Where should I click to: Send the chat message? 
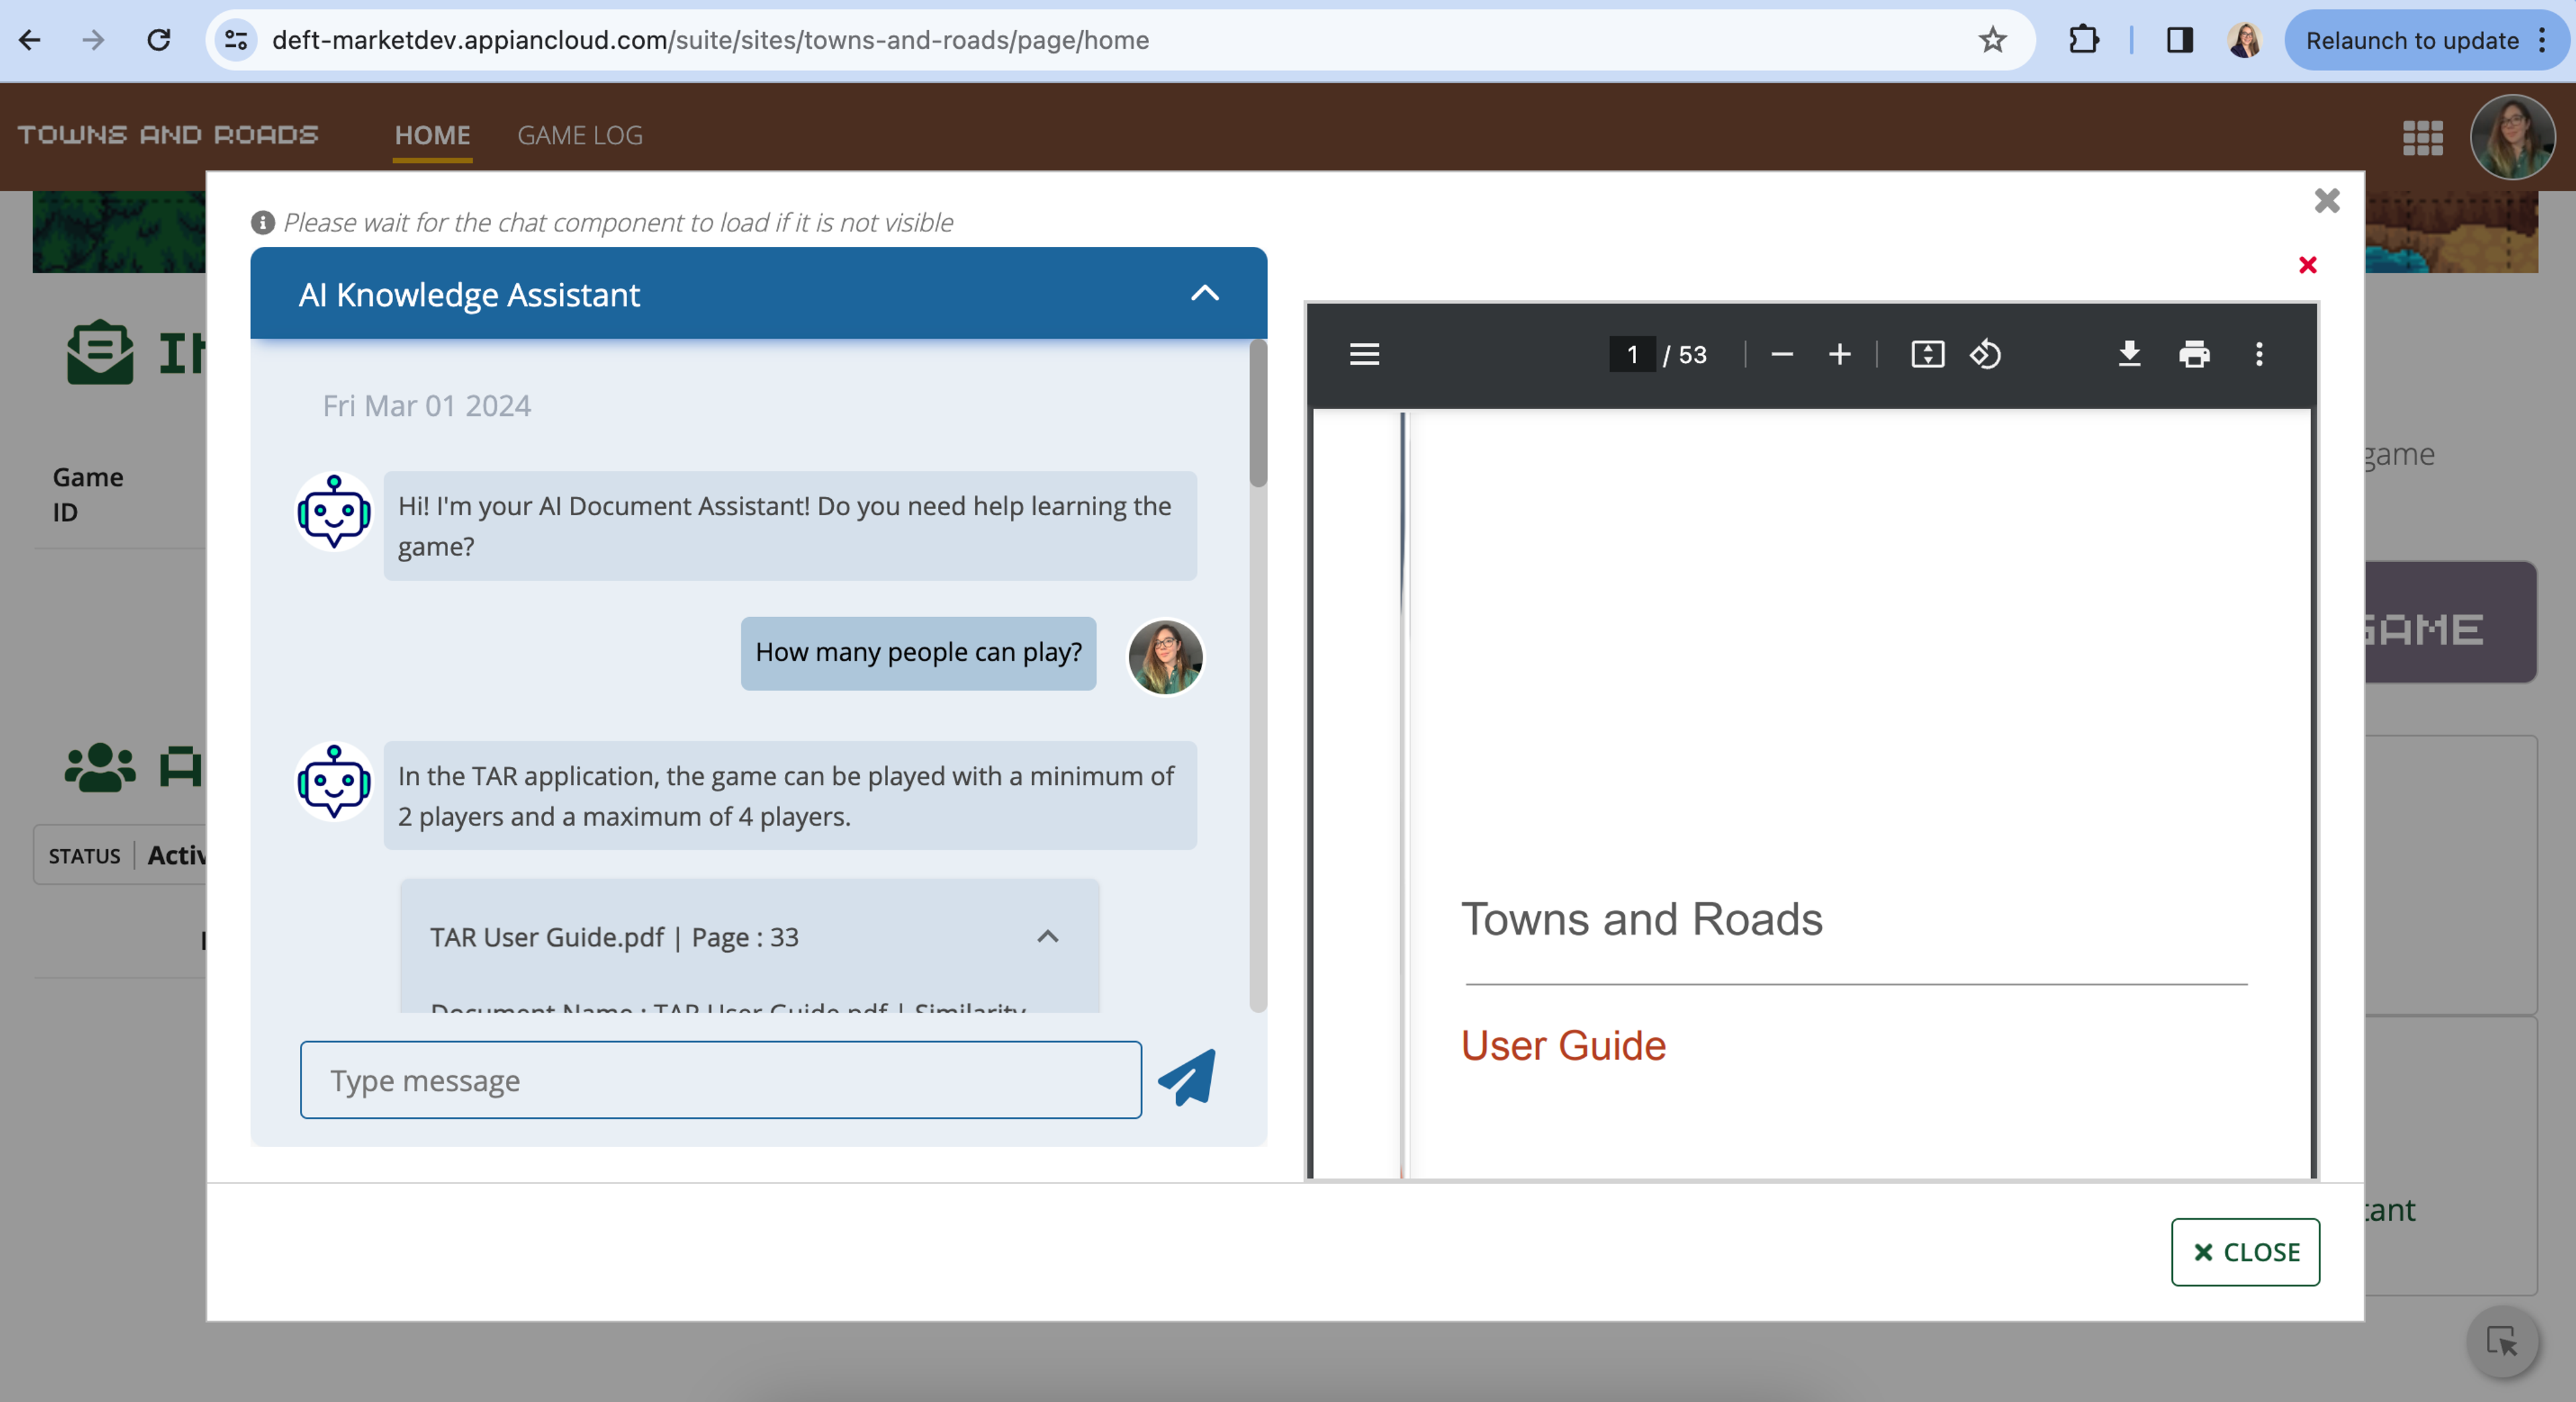coord(1187,1078)
